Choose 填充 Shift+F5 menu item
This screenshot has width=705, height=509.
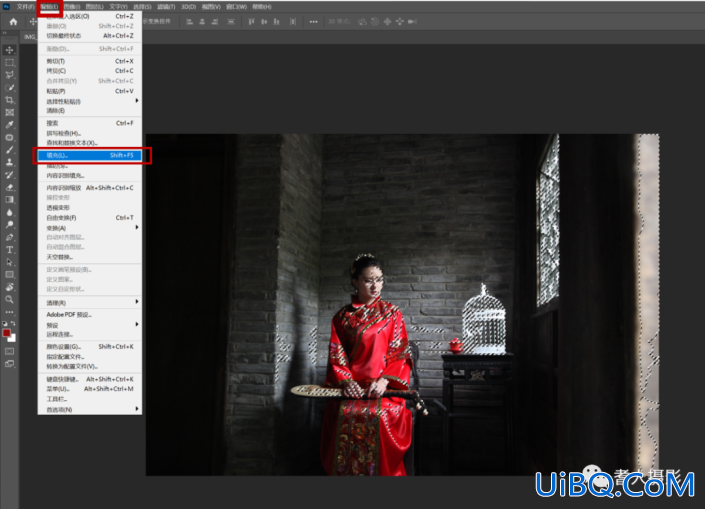tap(89, 156)
